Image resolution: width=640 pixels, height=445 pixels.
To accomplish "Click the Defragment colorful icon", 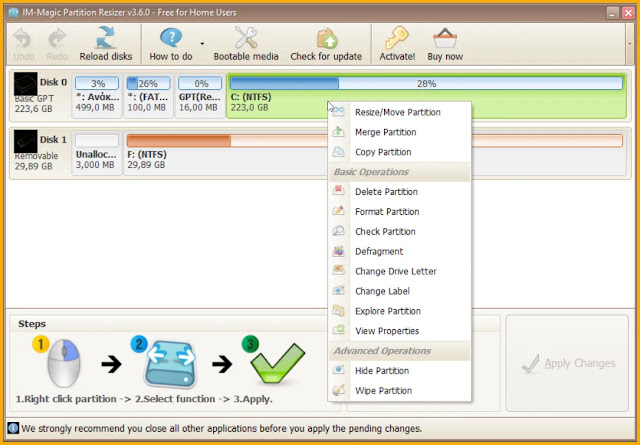I will pos(338,251).
